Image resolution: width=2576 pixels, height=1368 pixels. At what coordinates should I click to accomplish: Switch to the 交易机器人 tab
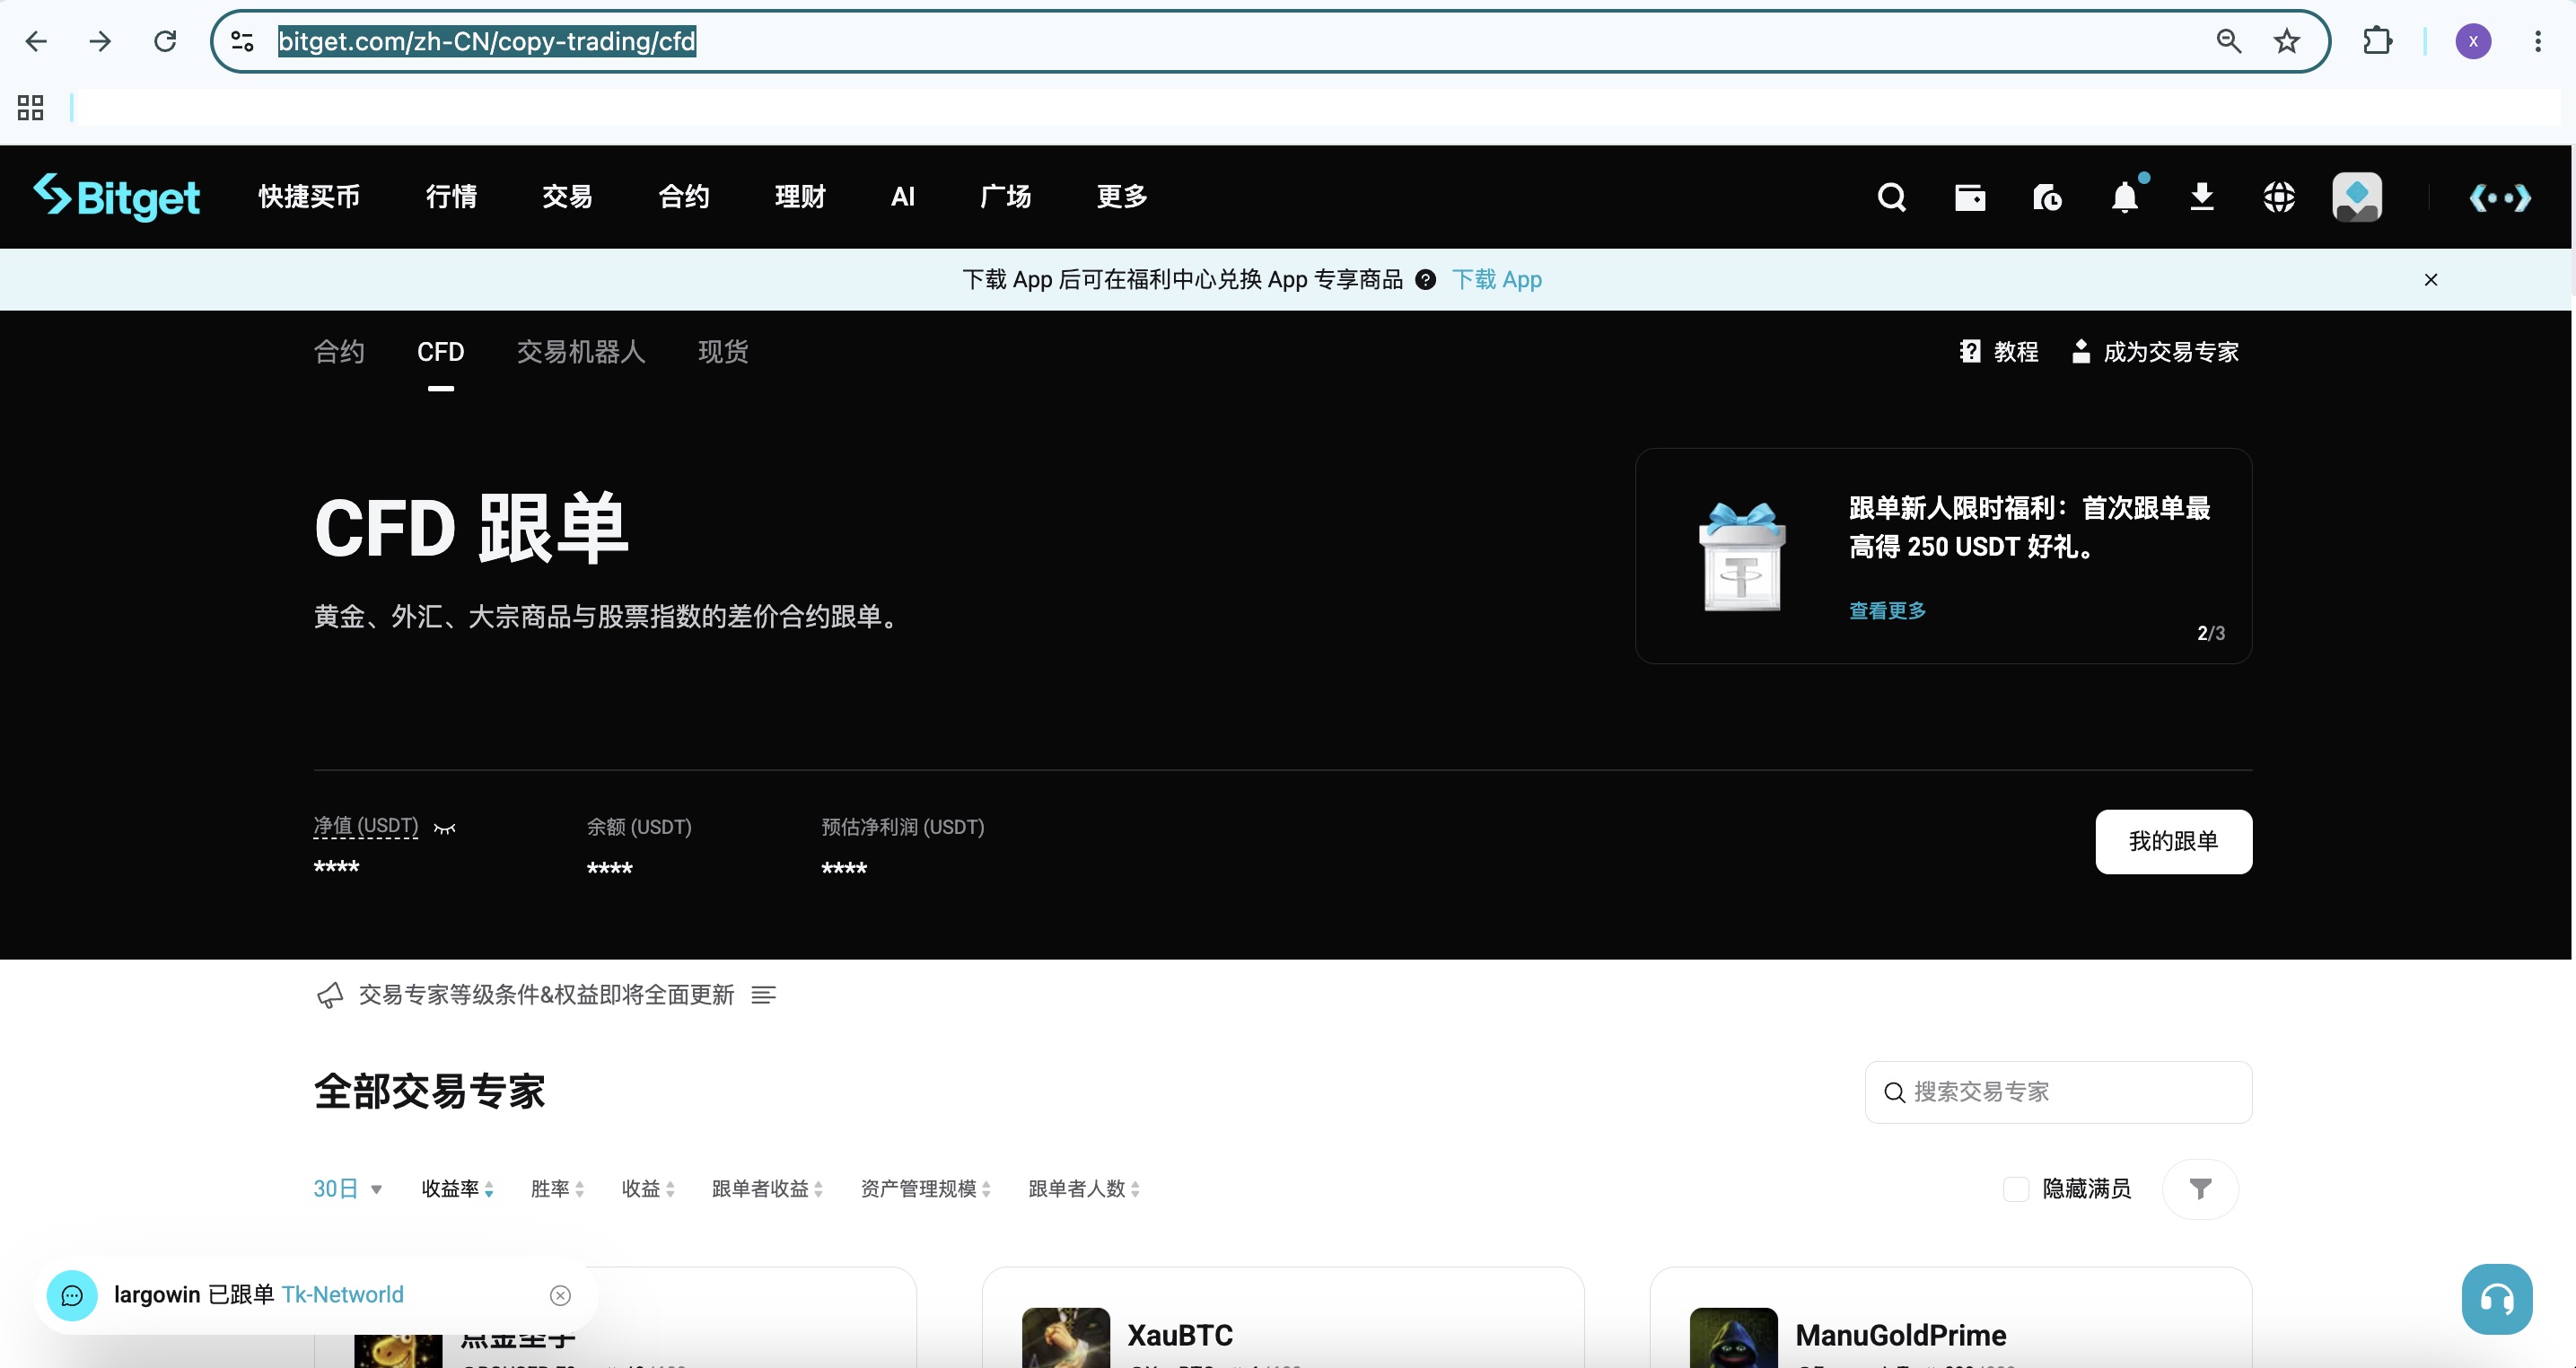click(581, 352)
